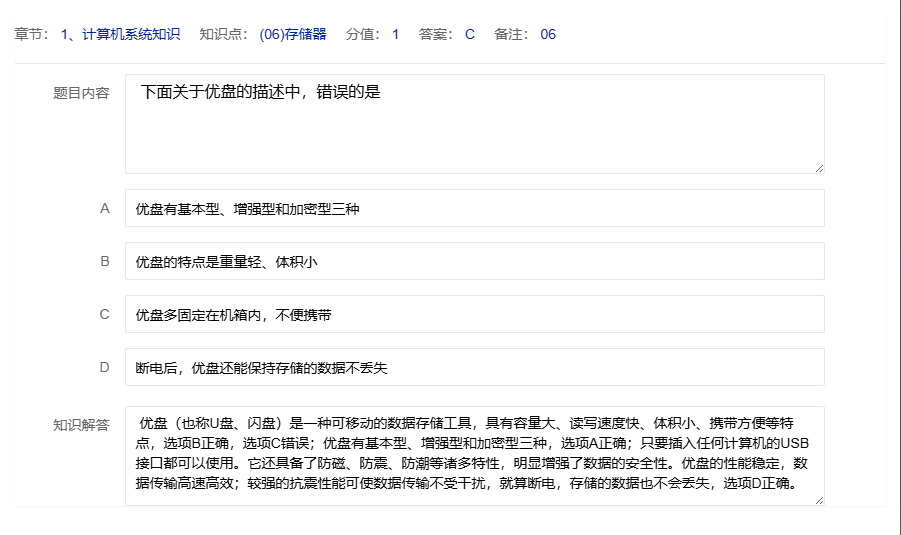901x535 pixels.
Task: Click option D input about 断电后 data
Action: point(474,368)
